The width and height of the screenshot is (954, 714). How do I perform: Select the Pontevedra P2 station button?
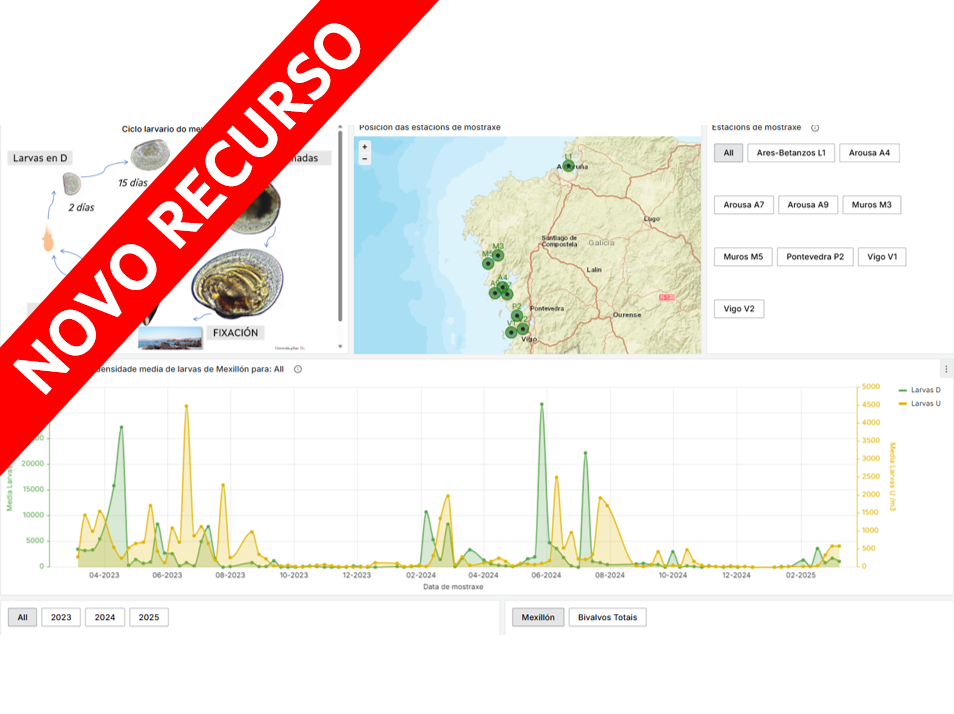pos(815,257)
